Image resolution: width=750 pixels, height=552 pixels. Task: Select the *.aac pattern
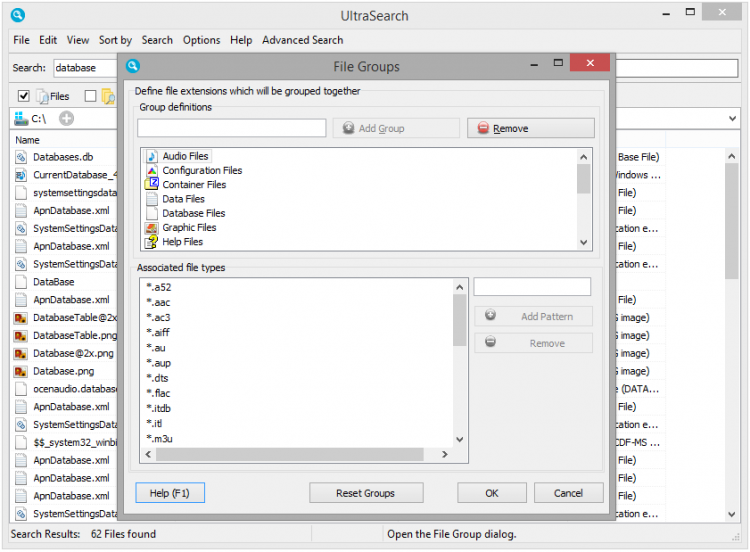(158, 303)
